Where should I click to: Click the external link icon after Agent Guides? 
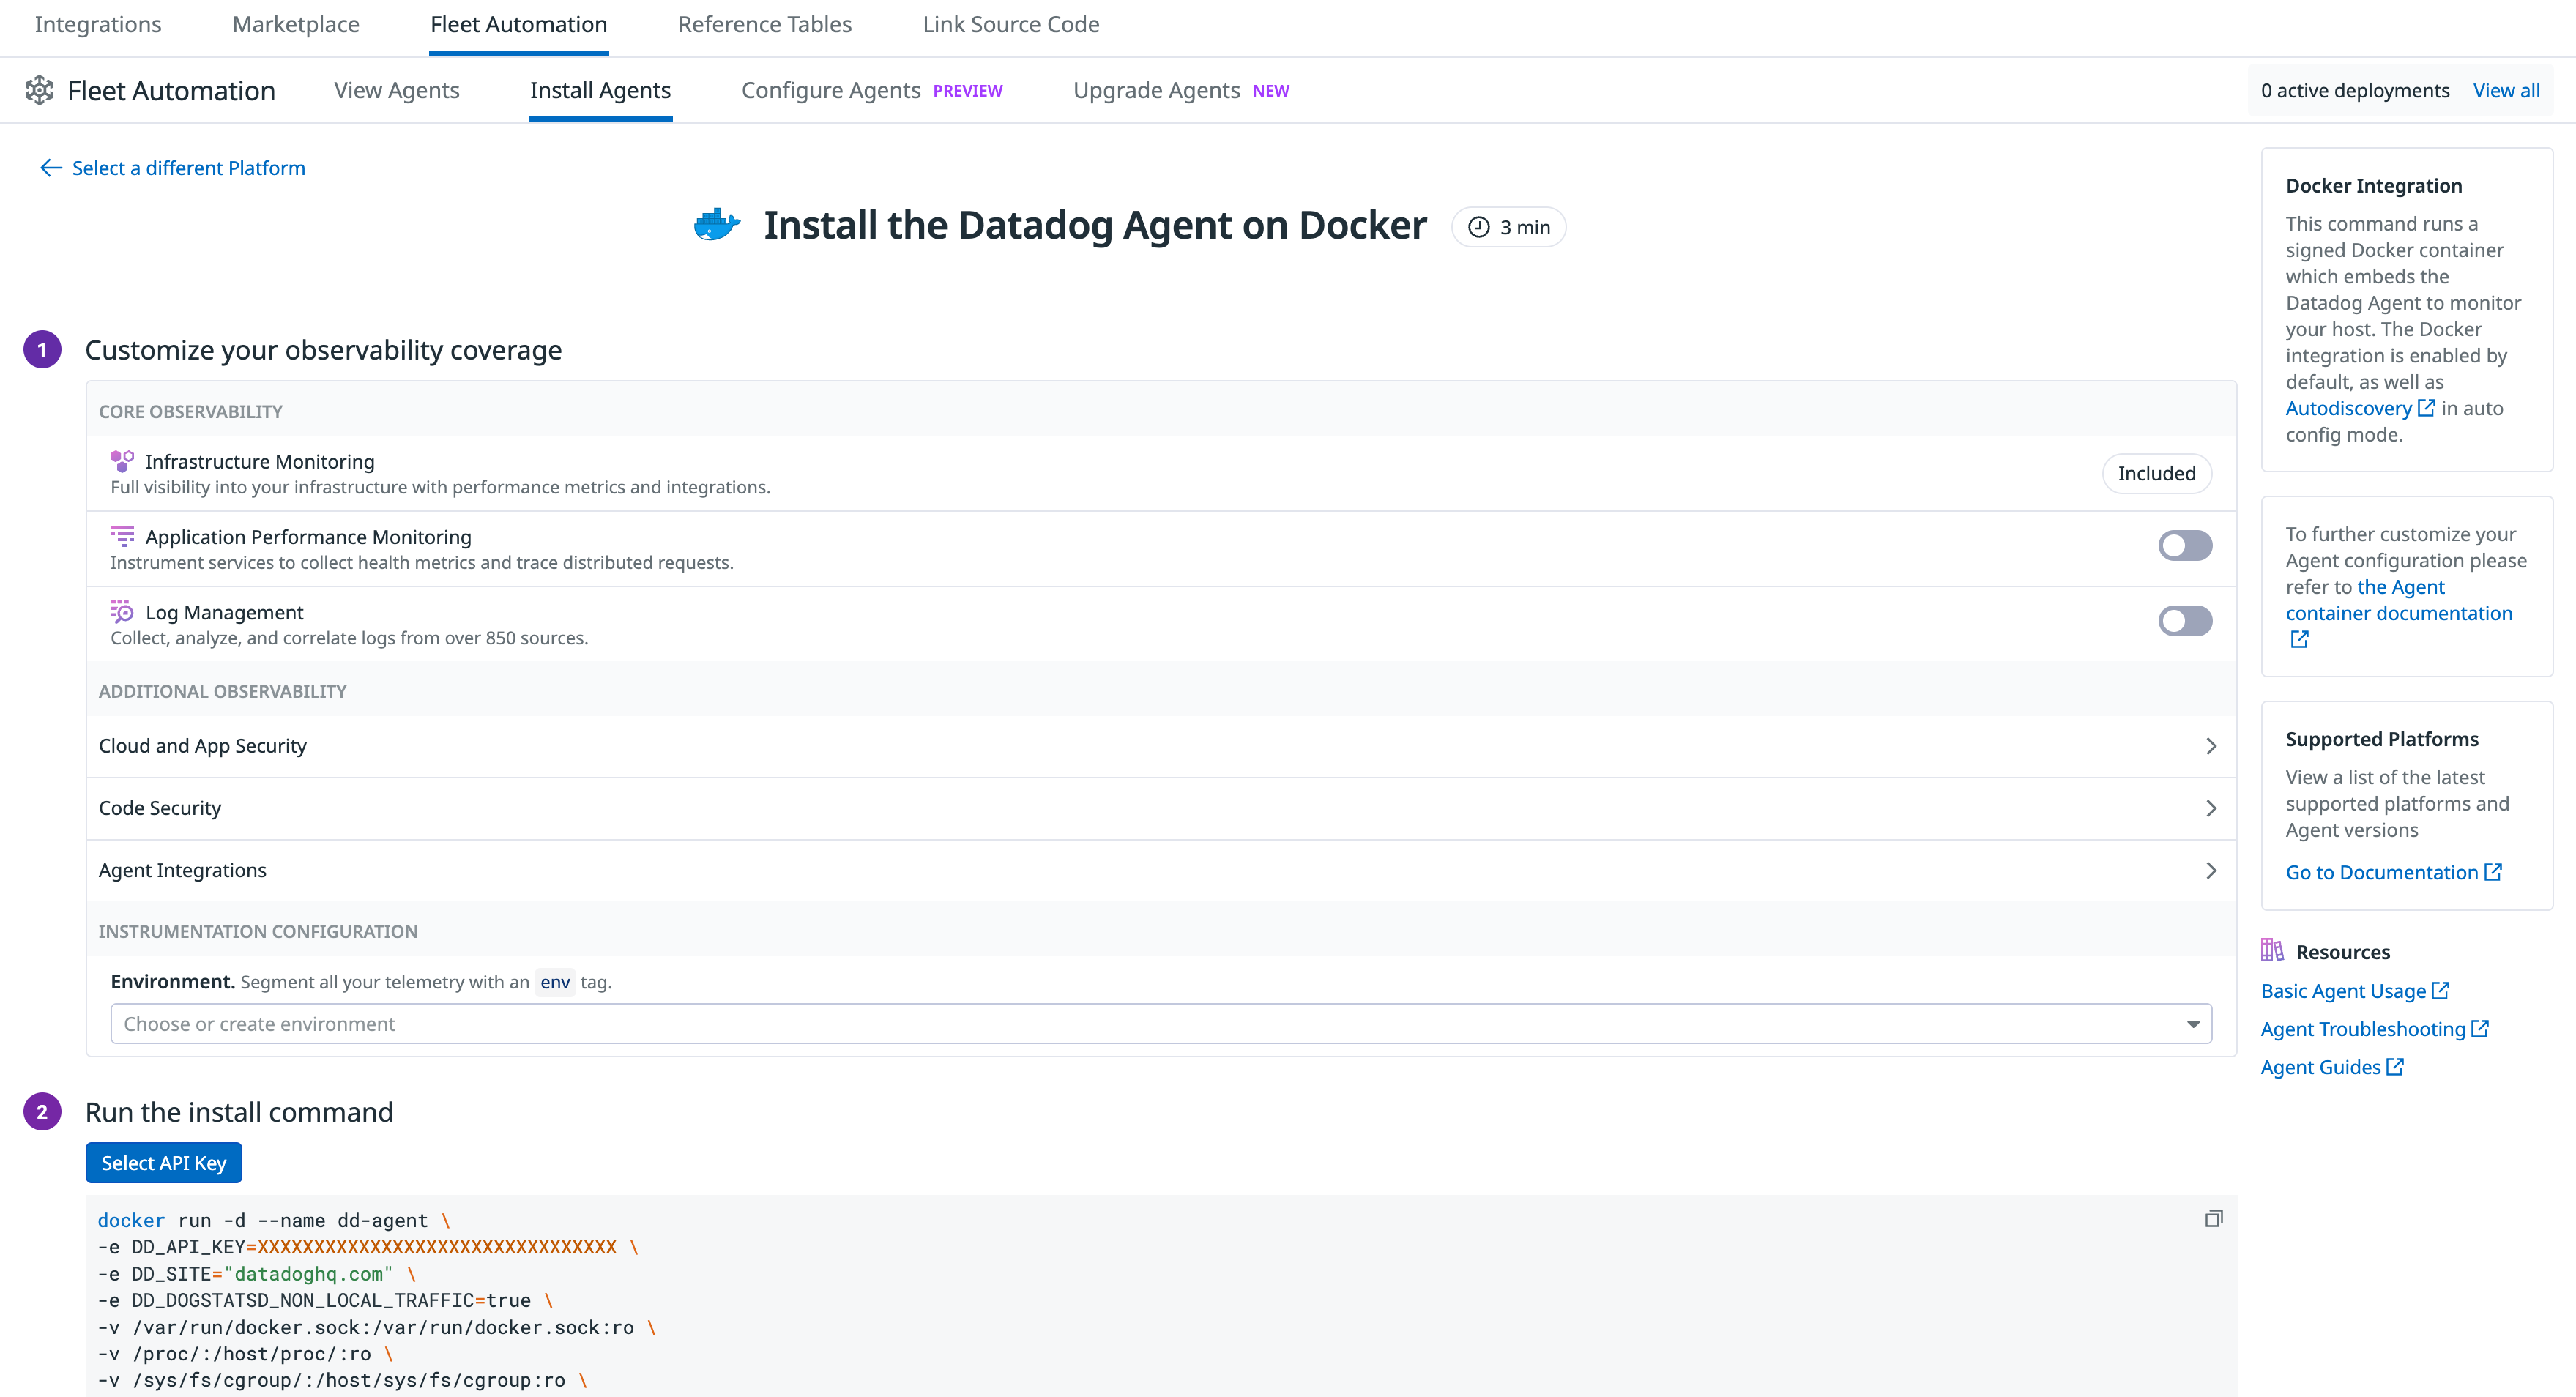click(x=2395, y=1067)
